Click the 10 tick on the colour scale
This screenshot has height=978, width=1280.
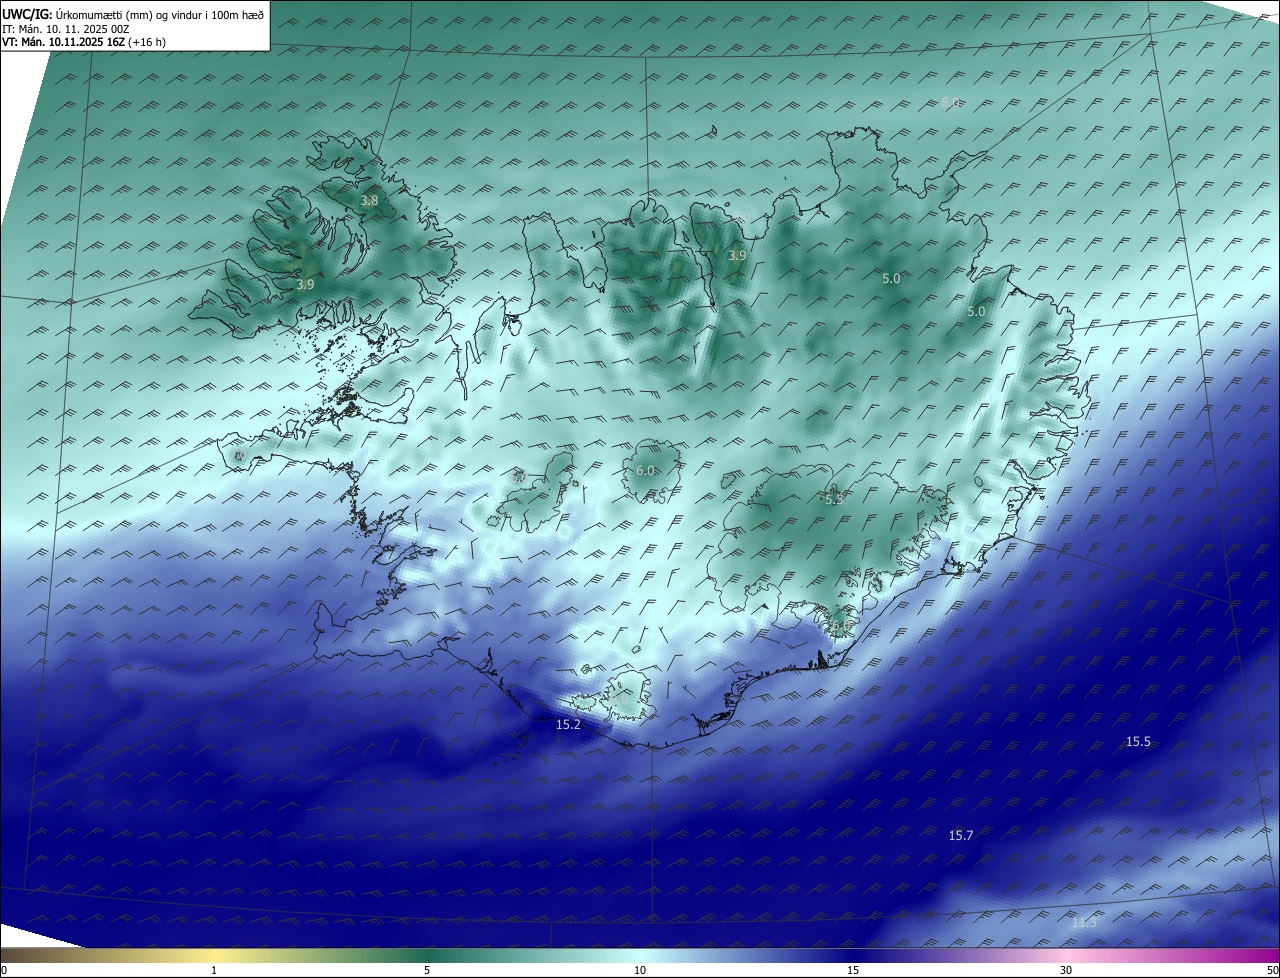point(640,970)
